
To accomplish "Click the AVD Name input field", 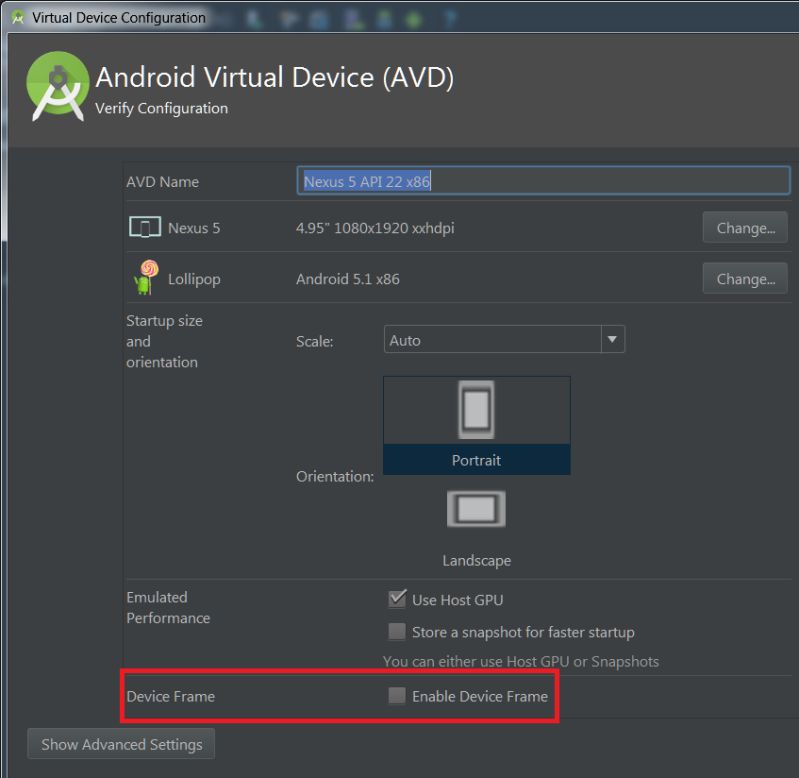I will [x=543, y=181].
